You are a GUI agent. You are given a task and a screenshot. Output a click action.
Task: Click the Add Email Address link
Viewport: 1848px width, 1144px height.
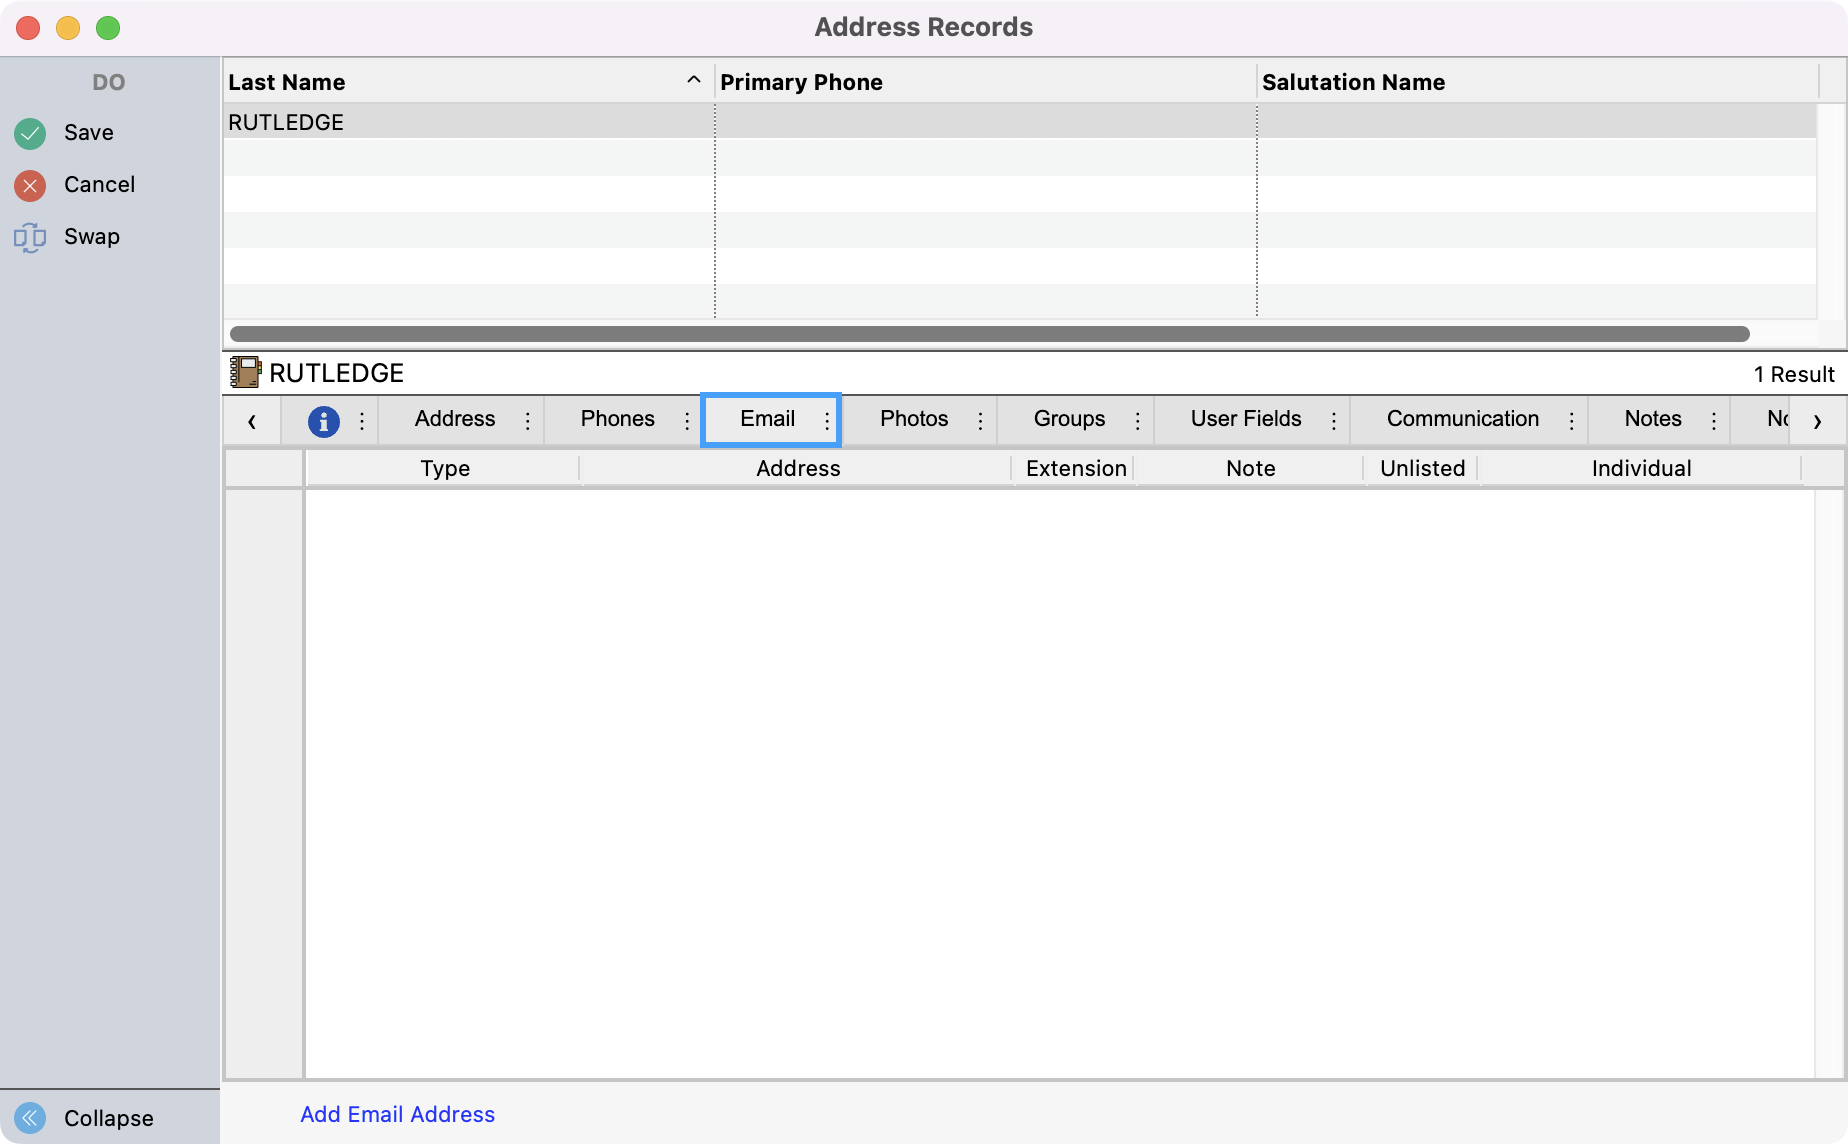[397, 1114]
